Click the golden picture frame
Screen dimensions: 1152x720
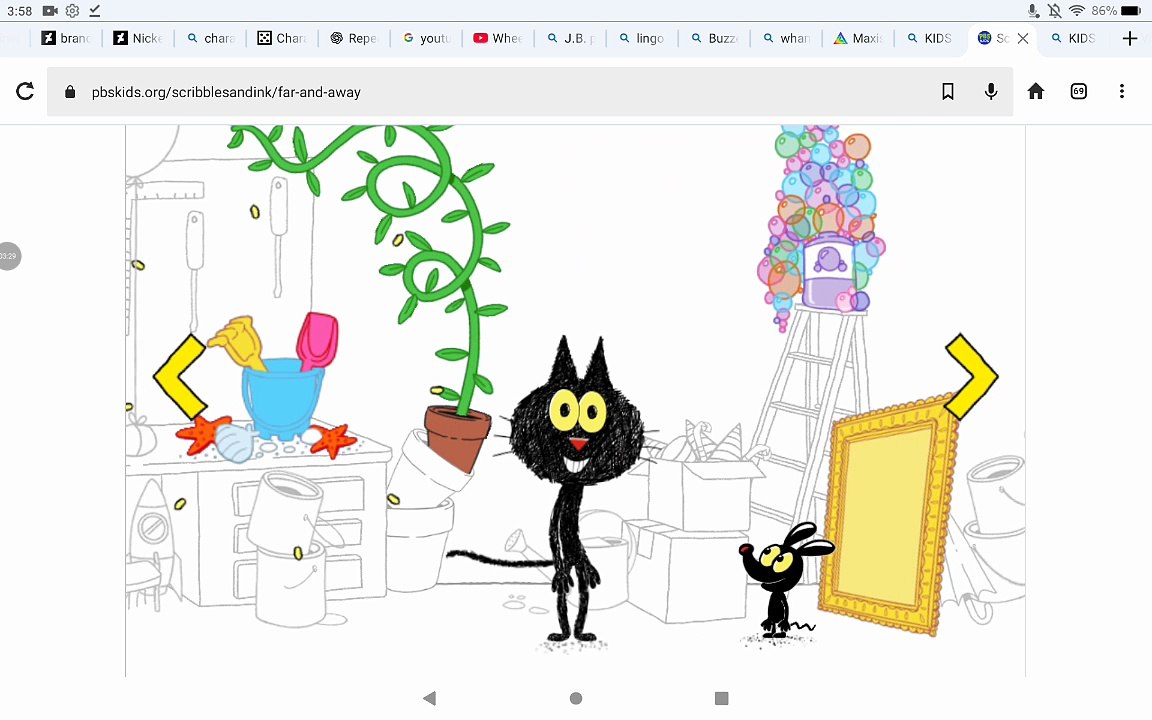888,514
